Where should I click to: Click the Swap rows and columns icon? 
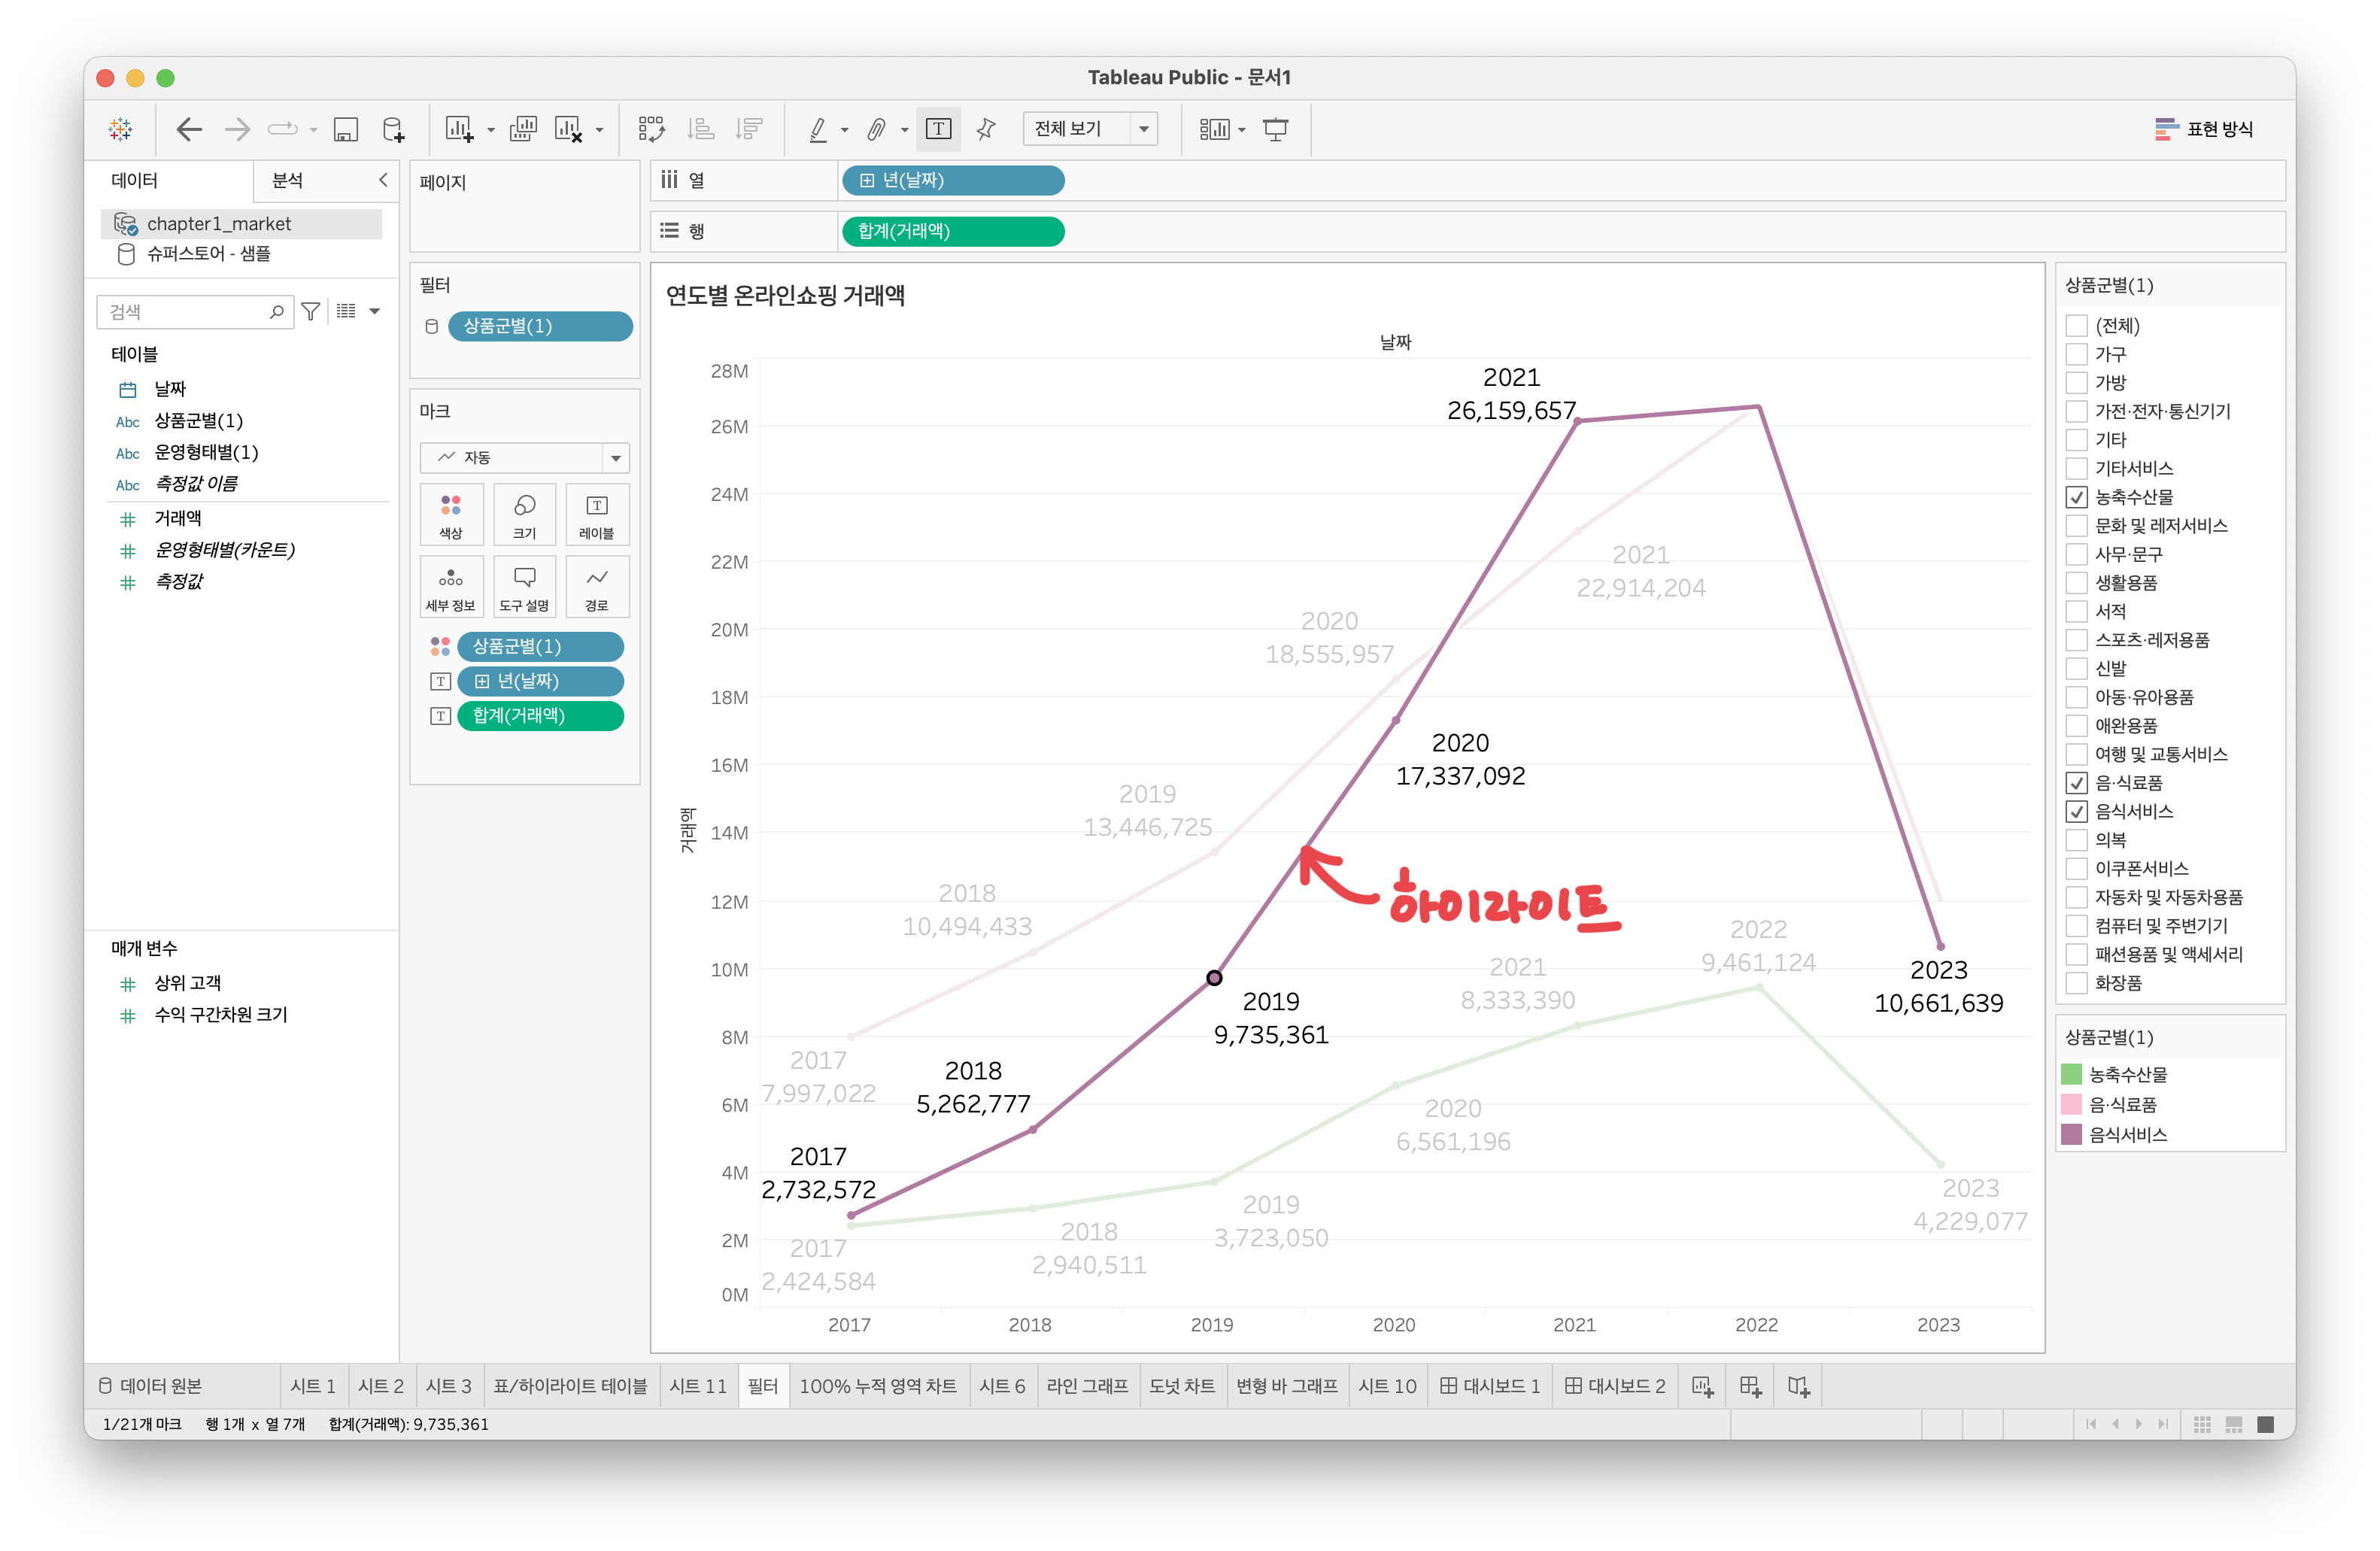651,129
